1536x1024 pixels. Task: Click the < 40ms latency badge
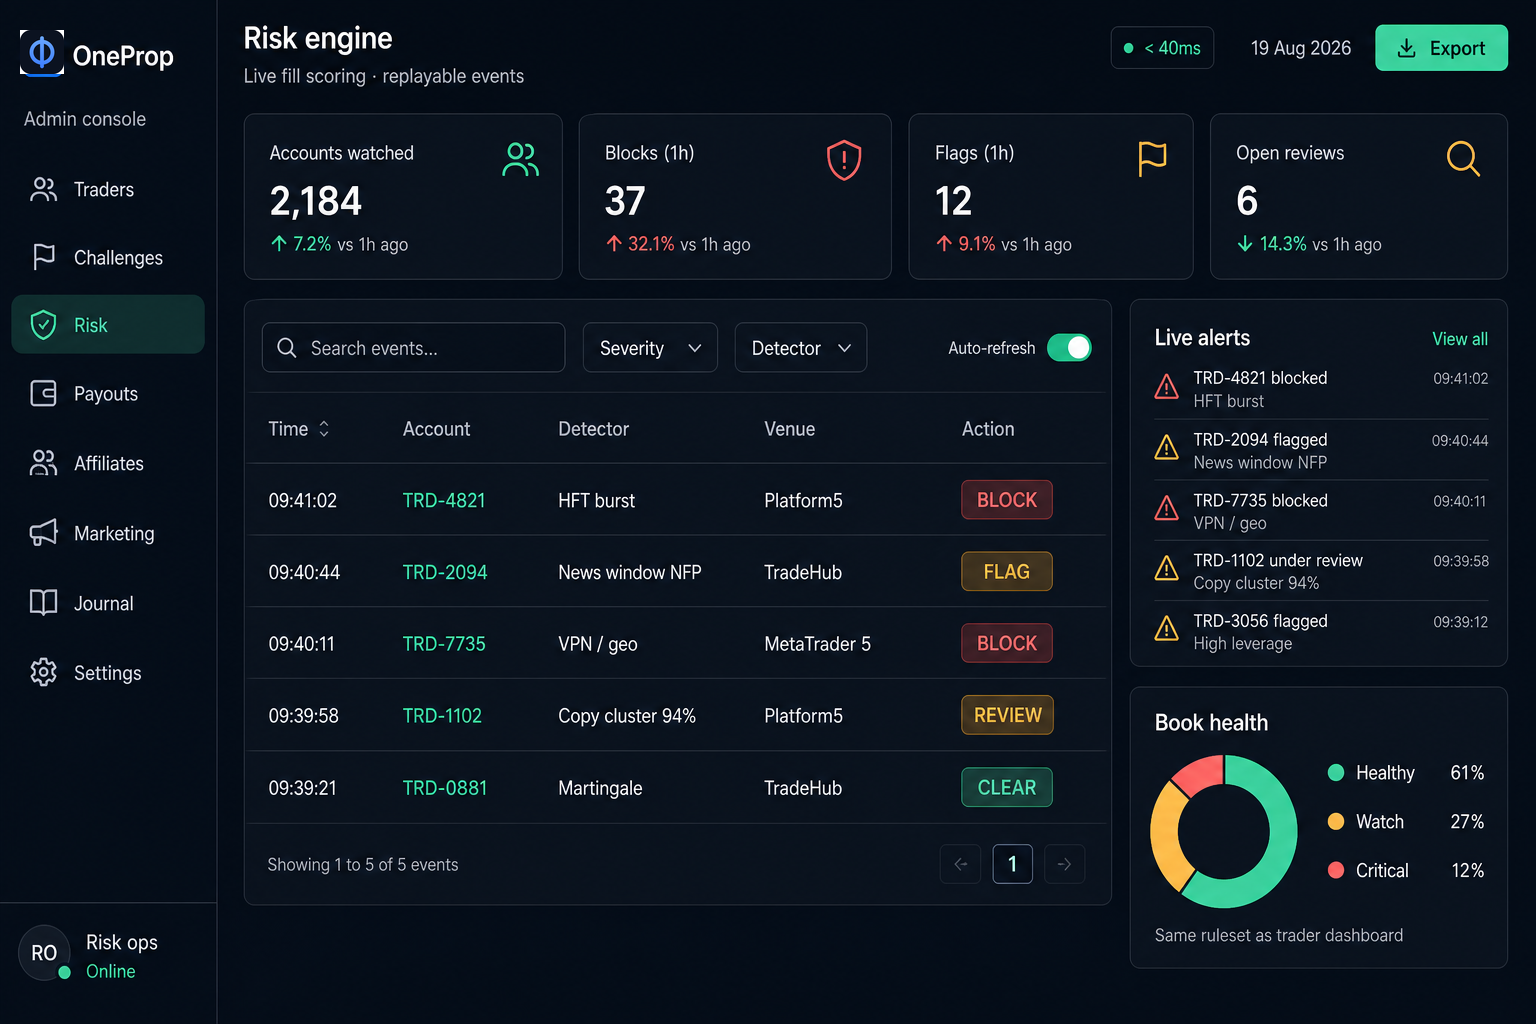(x=1162, y=48)
